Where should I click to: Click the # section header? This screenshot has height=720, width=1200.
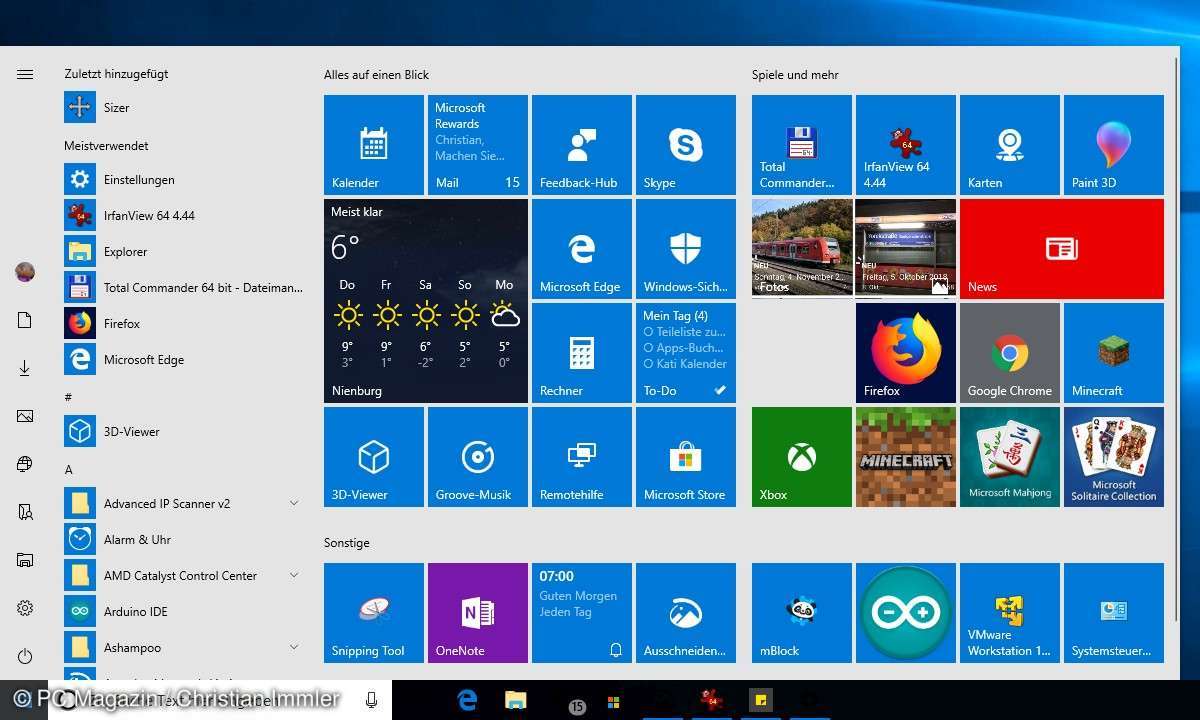click(68, 397)
